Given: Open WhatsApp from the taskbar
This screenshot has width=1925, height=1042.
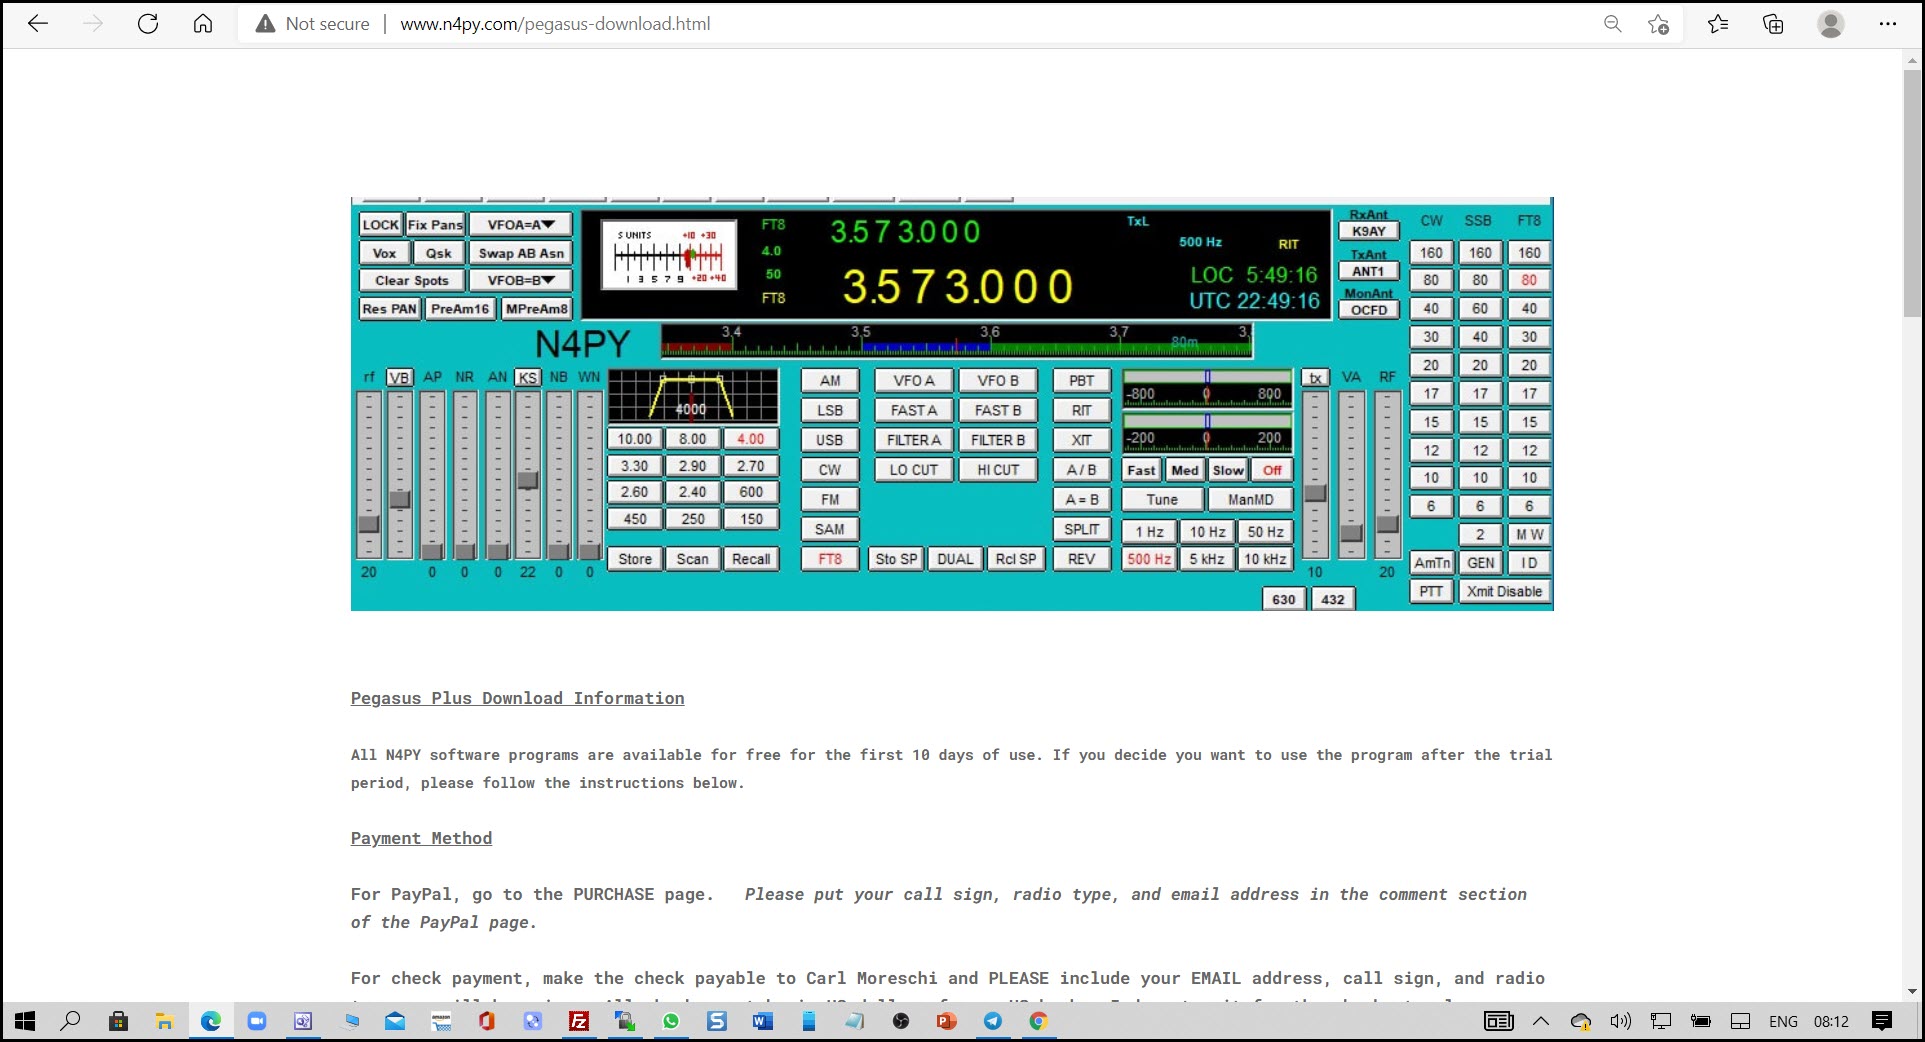Looking at the screenshot, I should [x=670, y=1021].
